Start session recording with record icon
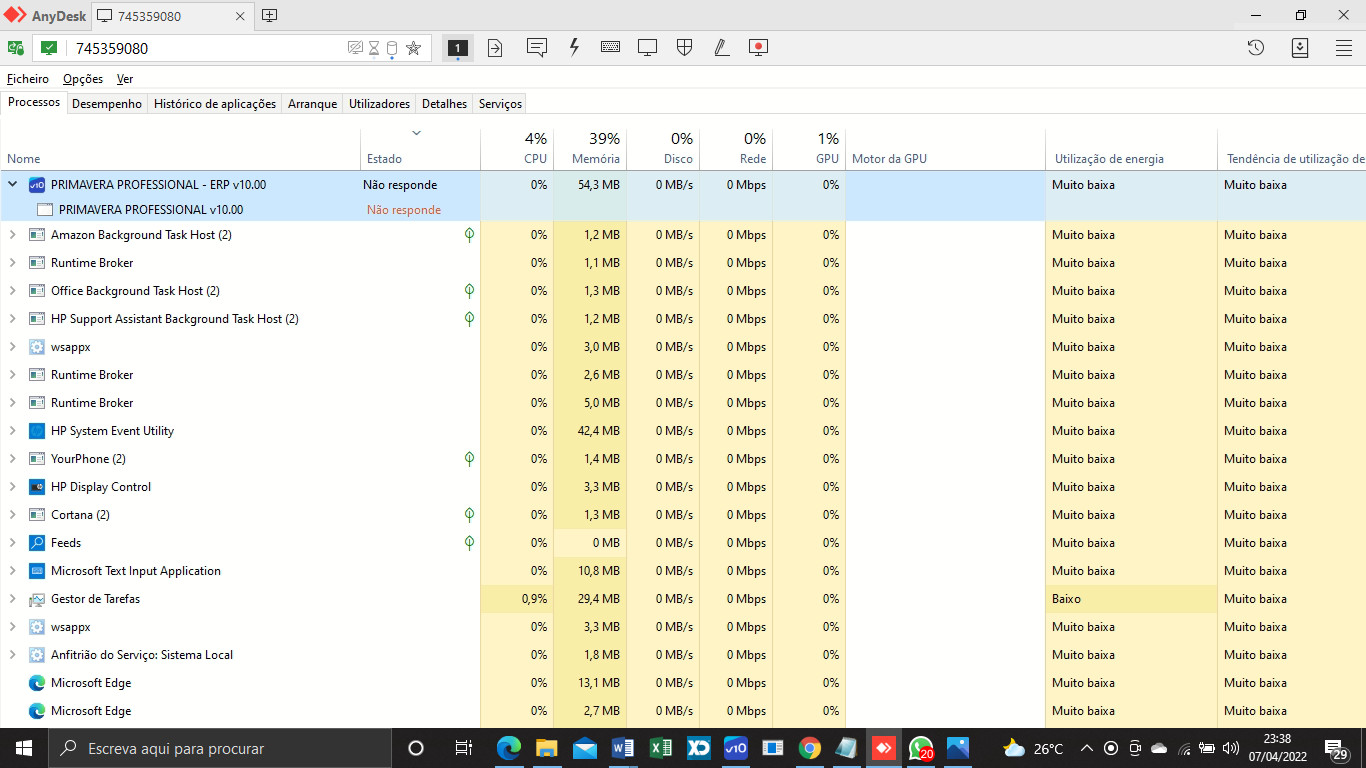The height and width of the screenshot is (768, 1366). click(758, 47)
